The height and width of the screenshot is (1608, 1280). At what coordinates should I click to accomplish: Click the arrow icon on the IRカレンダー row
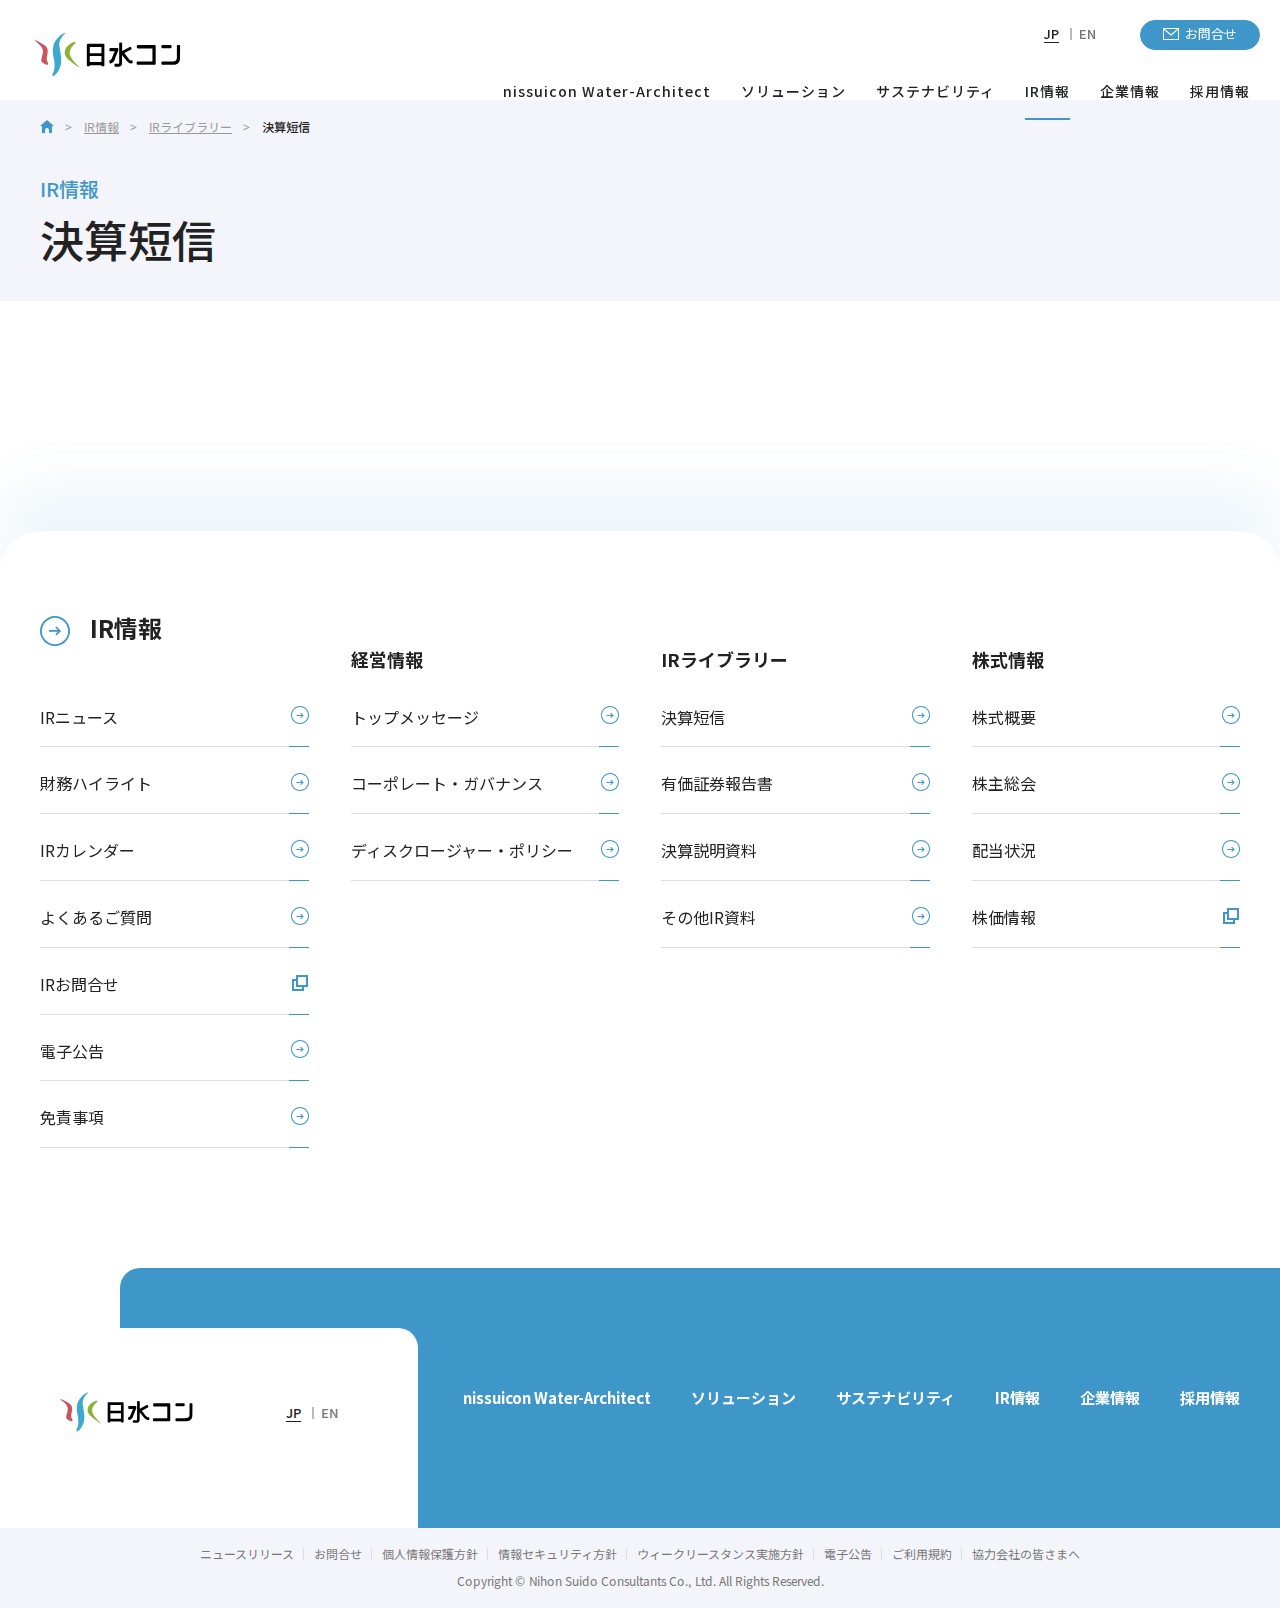click(x=300, y=849)
